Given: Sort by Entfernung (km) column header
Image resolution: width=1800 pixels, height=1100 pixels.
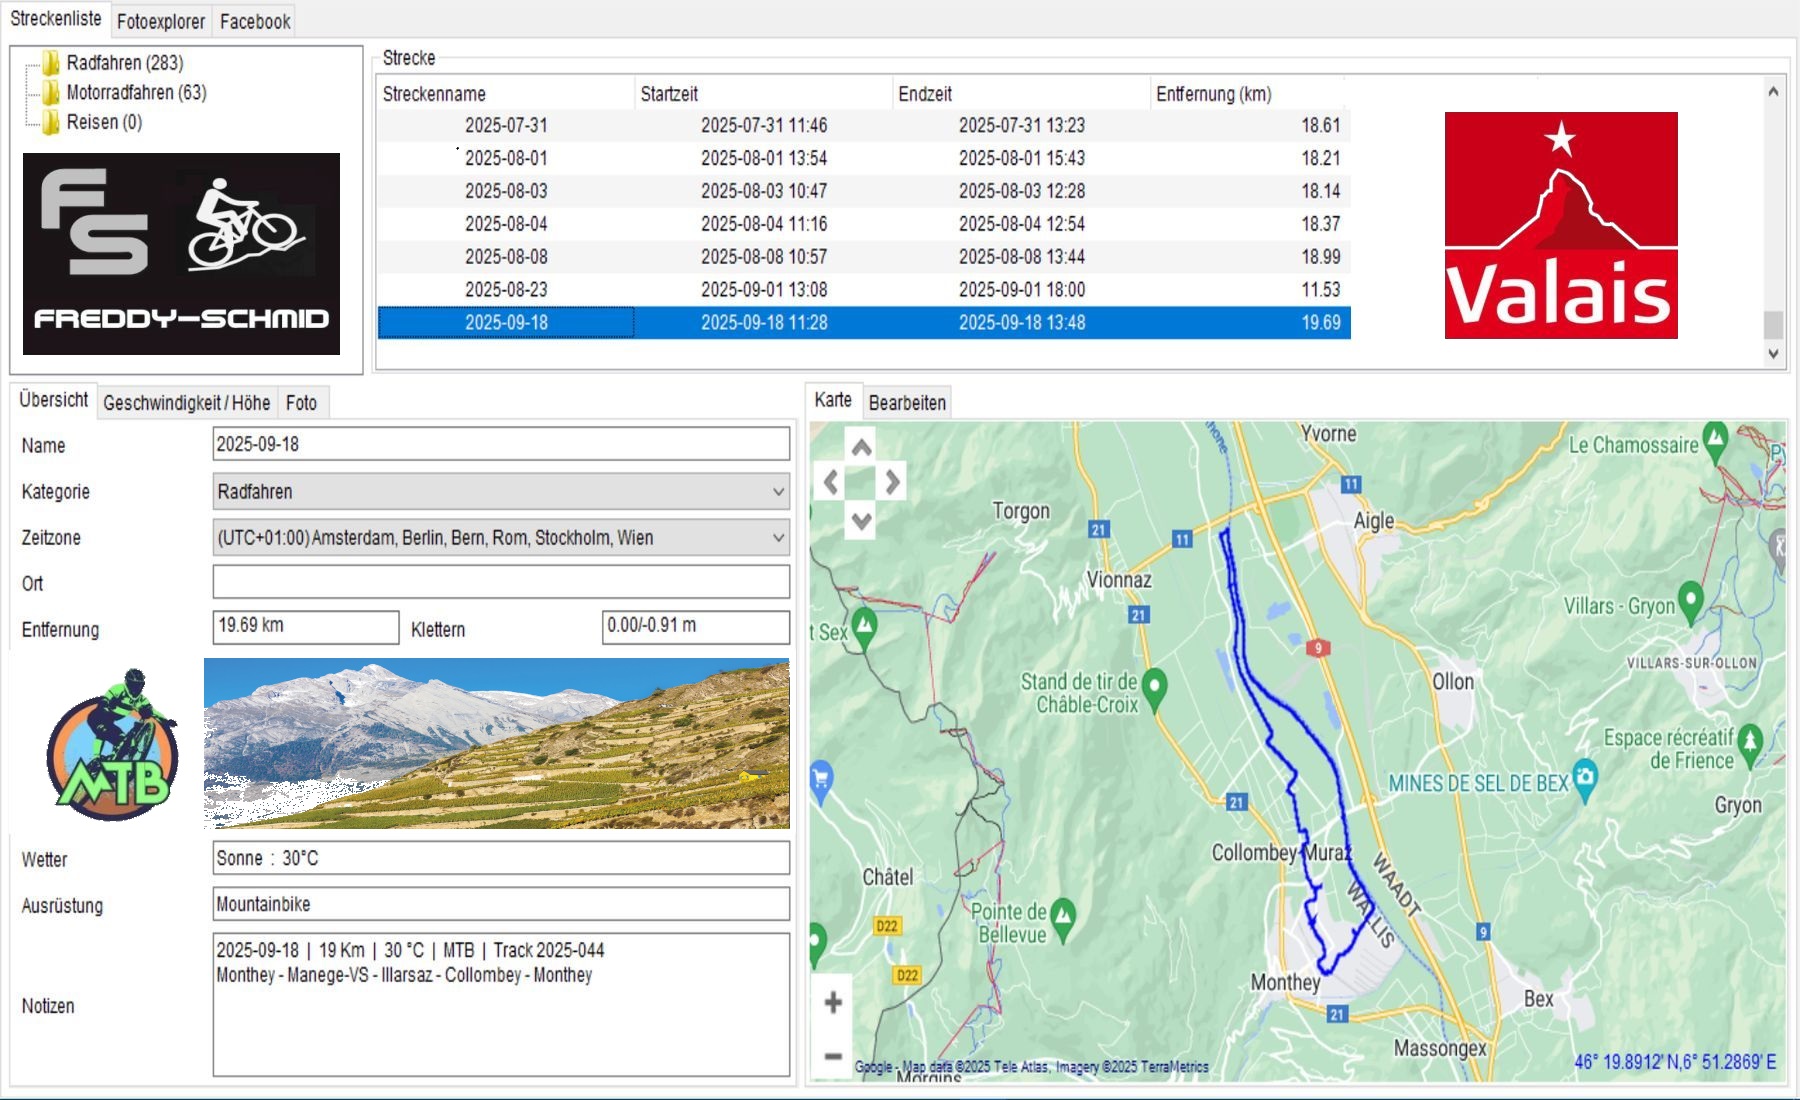Looking at the screenshot, I should point(1213,94).
